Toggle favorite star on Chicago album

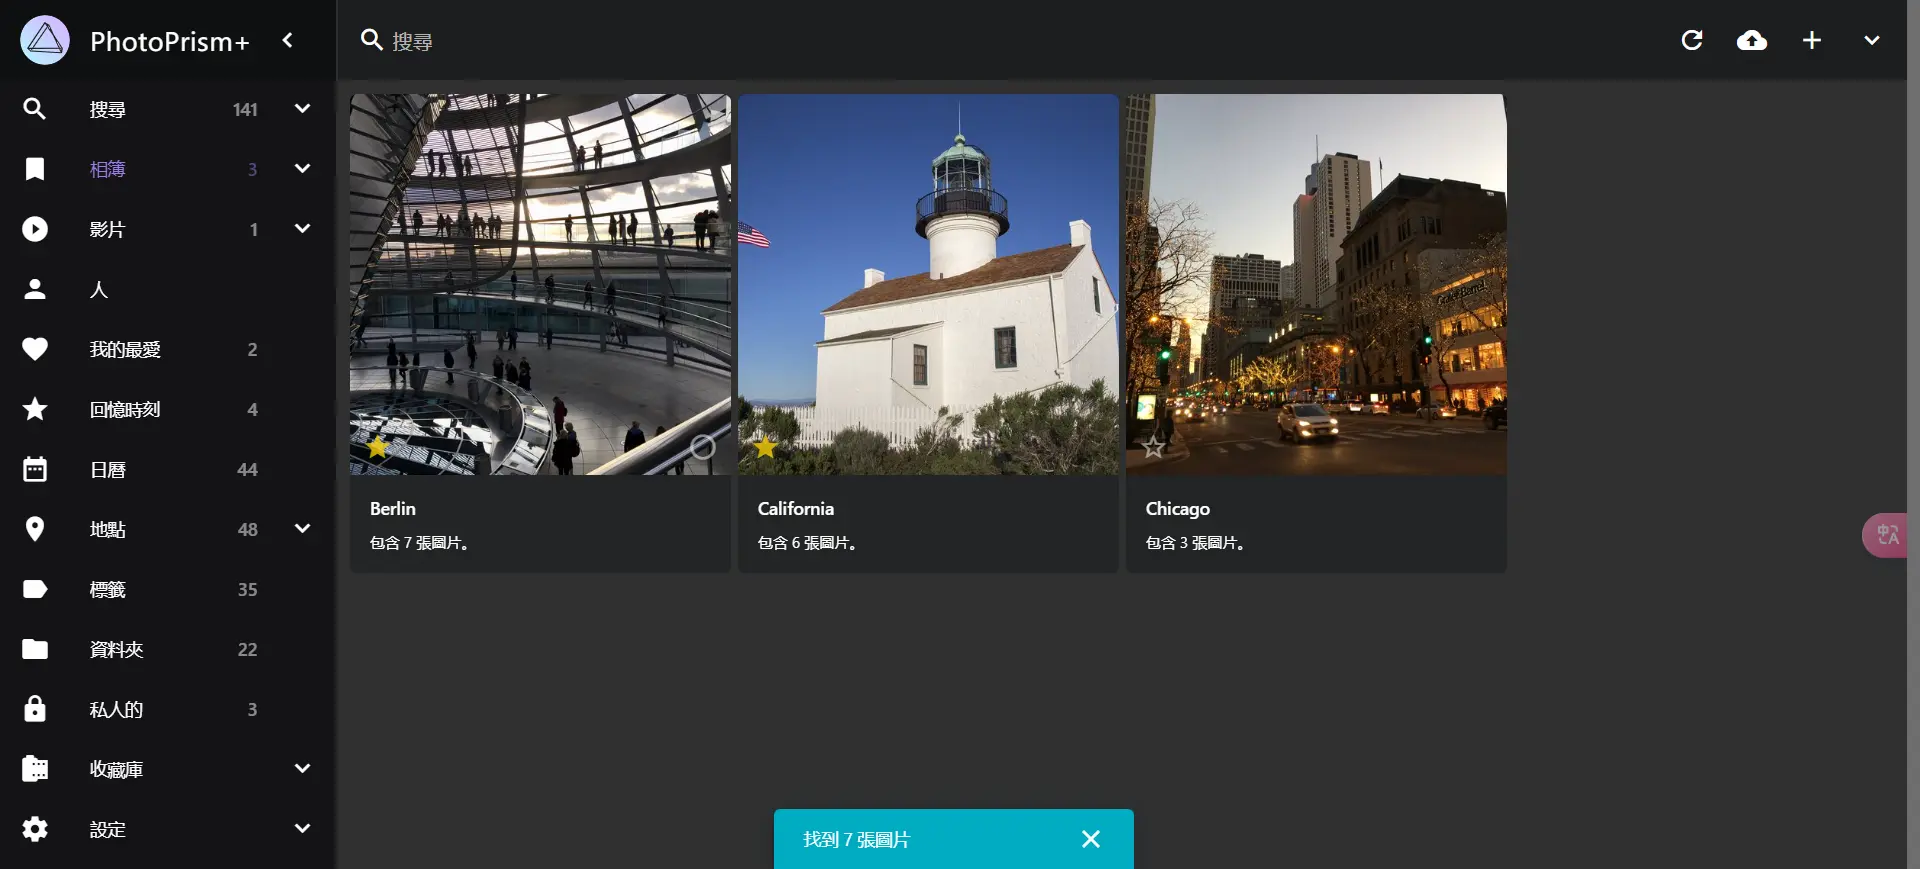click(1154, 446)
